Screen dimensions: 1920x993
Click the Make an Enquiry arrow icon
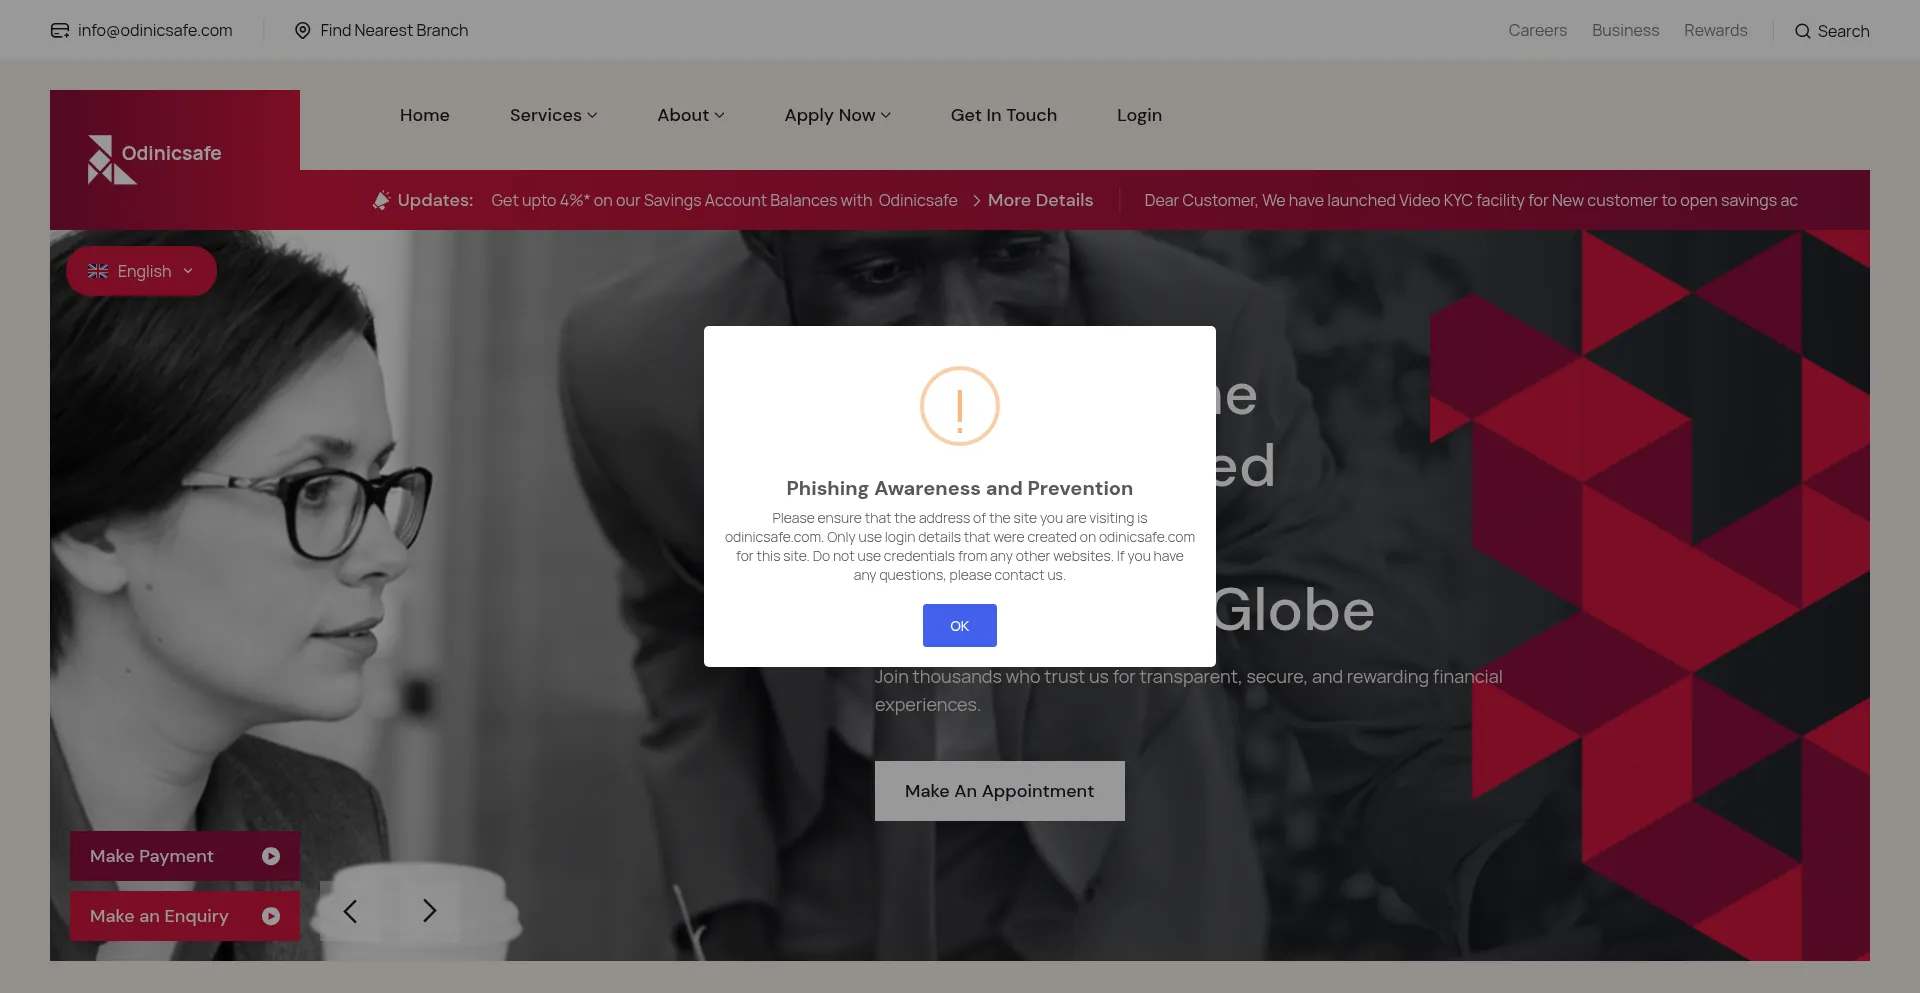pos(271,916)
